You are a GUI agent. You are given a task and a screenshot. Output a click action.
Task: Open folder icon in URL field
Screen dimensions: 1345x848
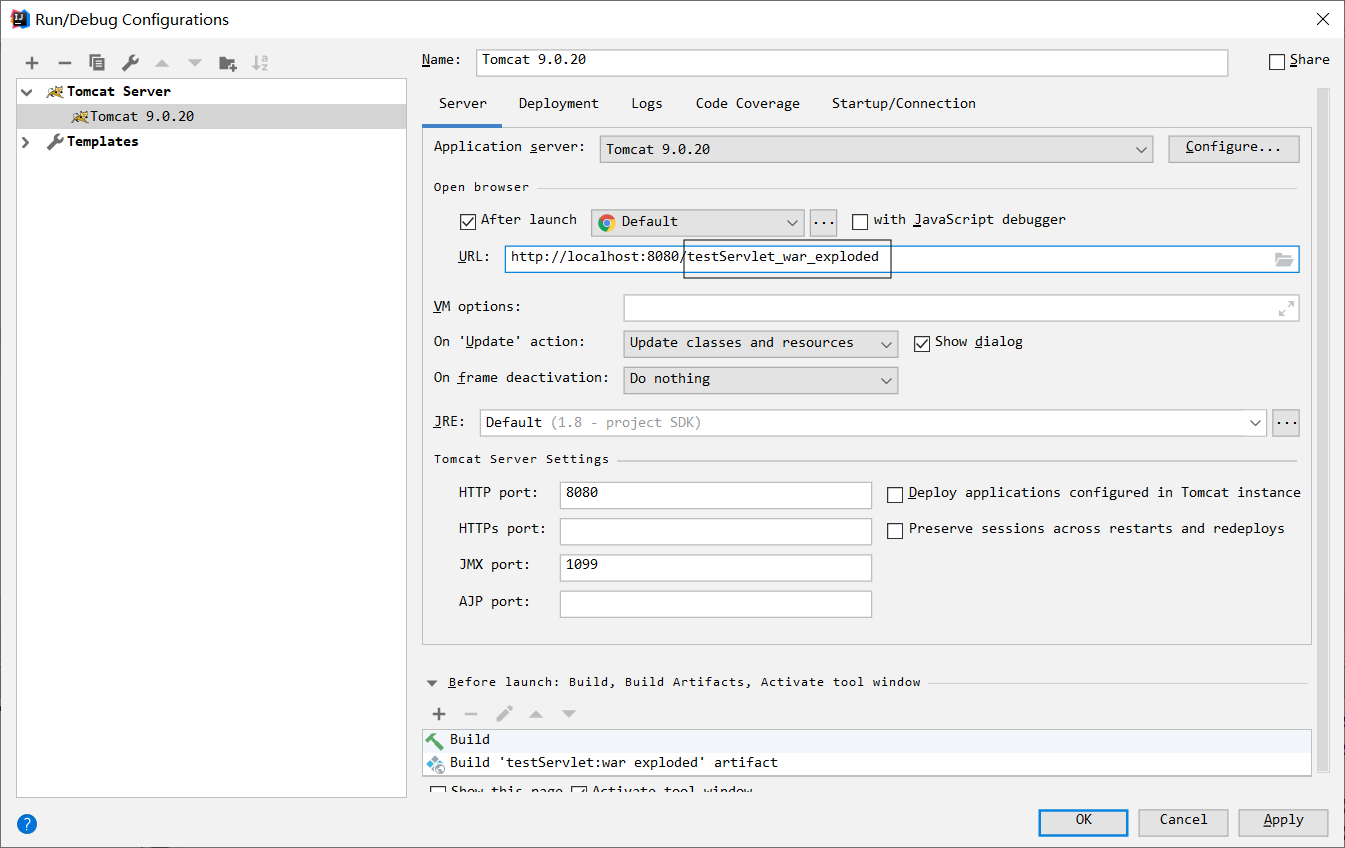1284,259
